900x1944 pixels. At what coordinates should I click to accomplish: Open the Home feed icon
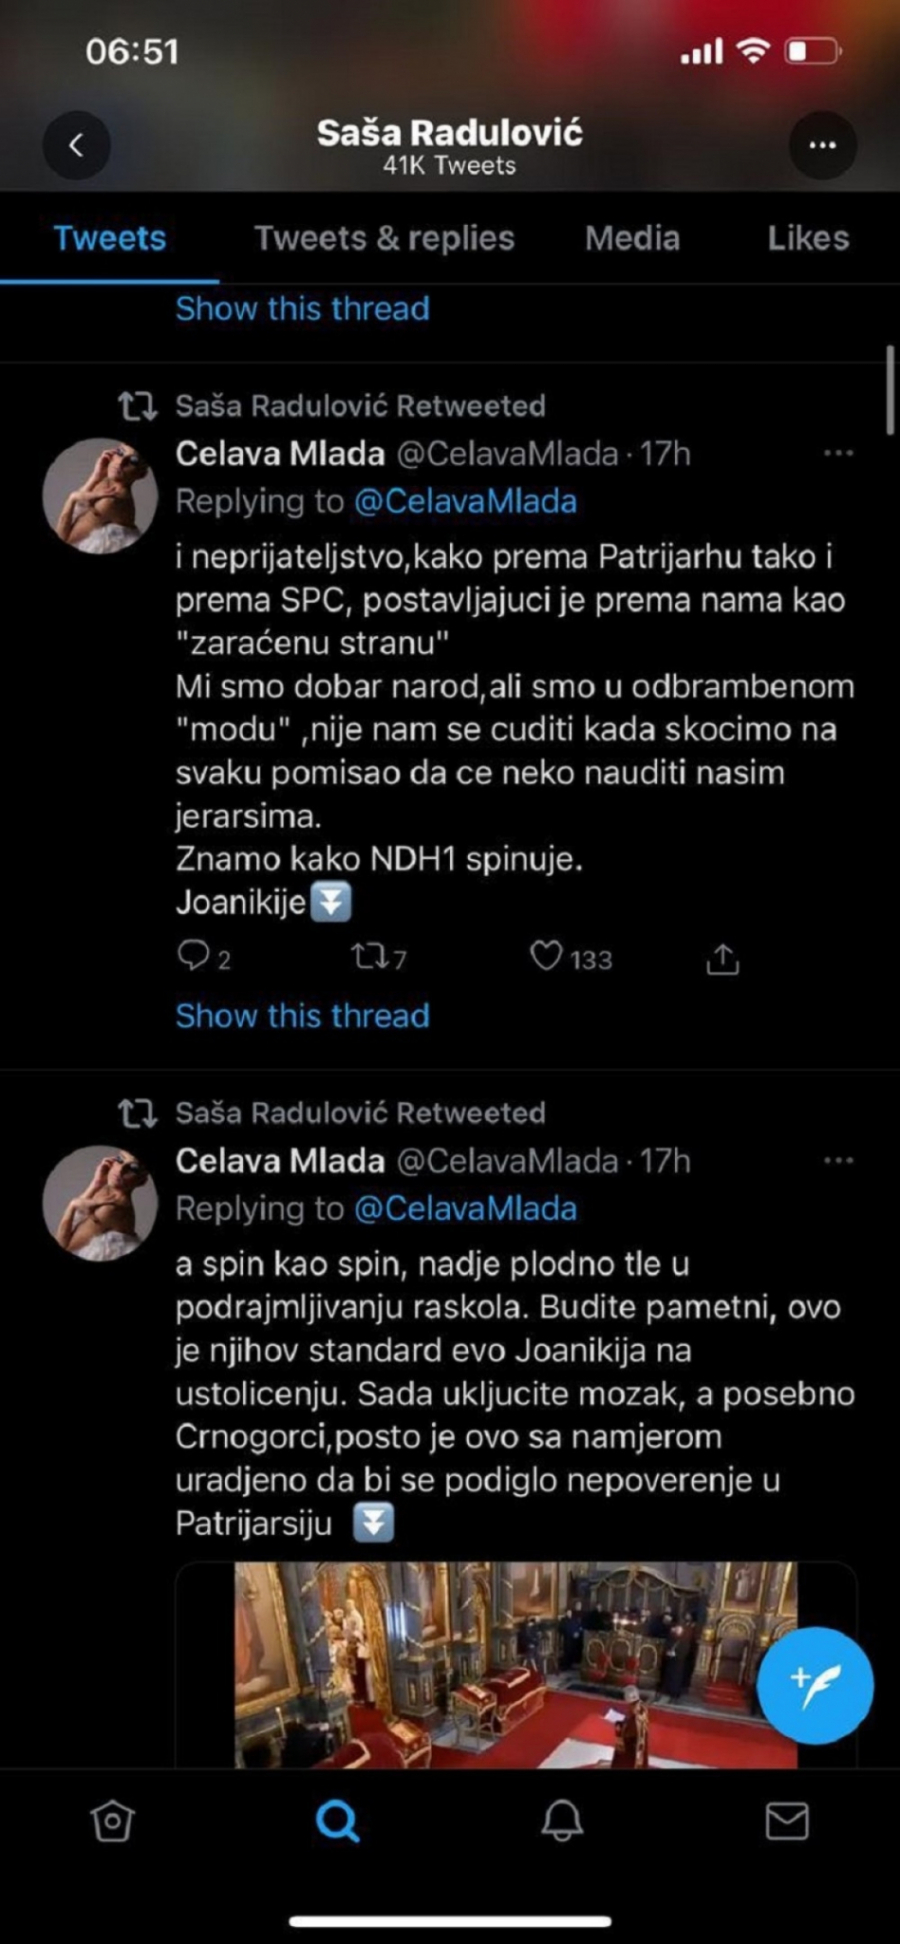112,1821
